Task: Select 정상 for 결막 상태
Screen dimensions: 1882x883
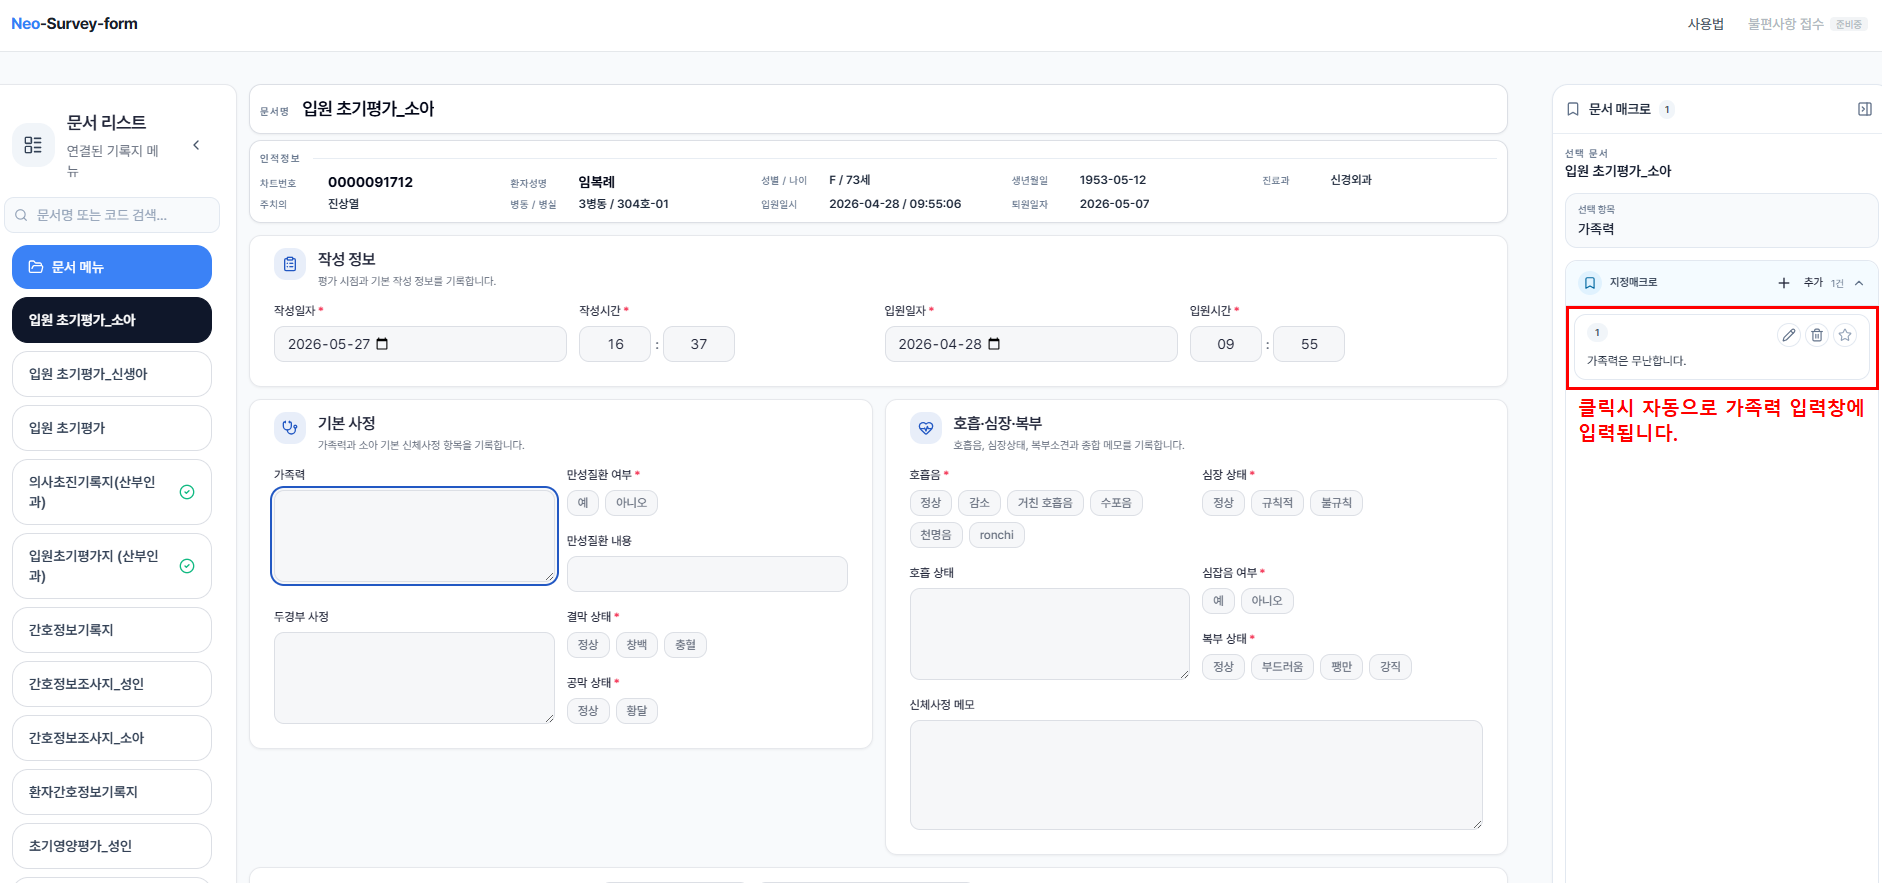Action: [x=588, y=645]
